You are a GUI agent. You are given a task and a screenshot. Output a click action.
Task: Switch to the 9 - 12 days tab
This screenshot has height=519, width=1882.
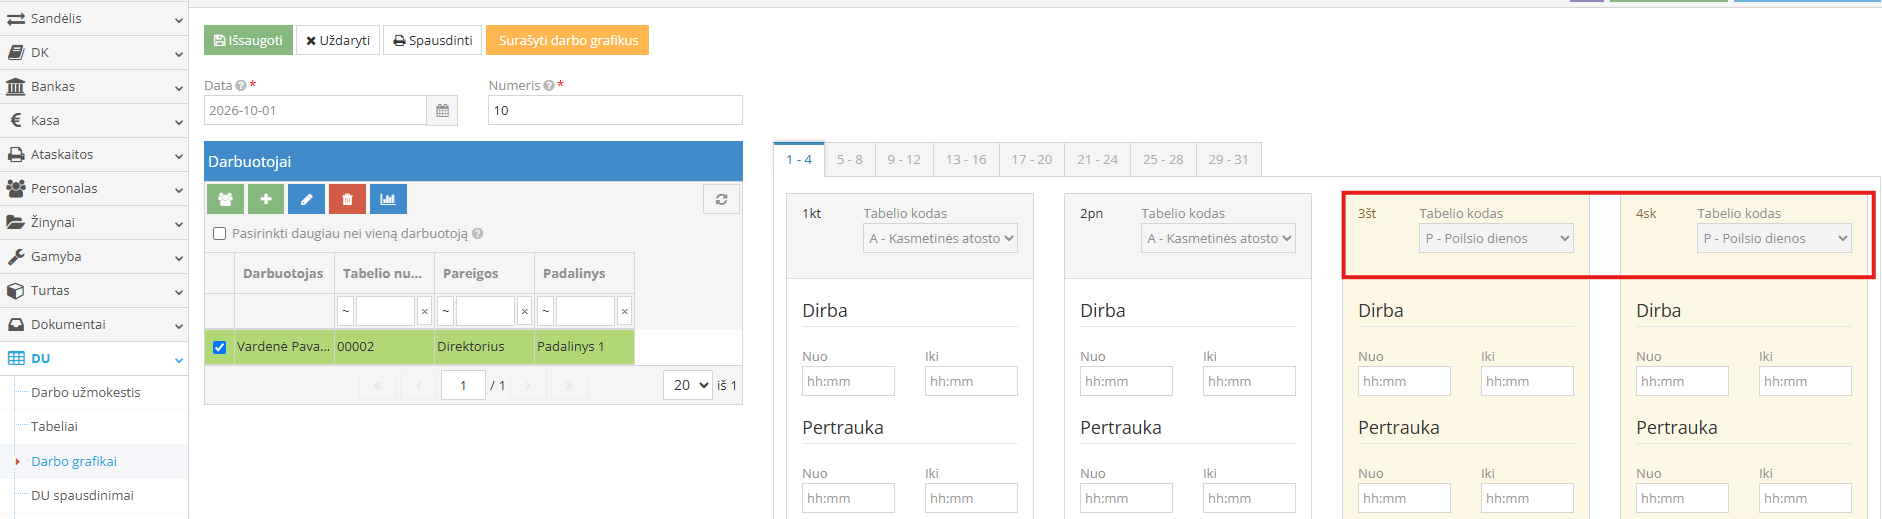[904, 160]
